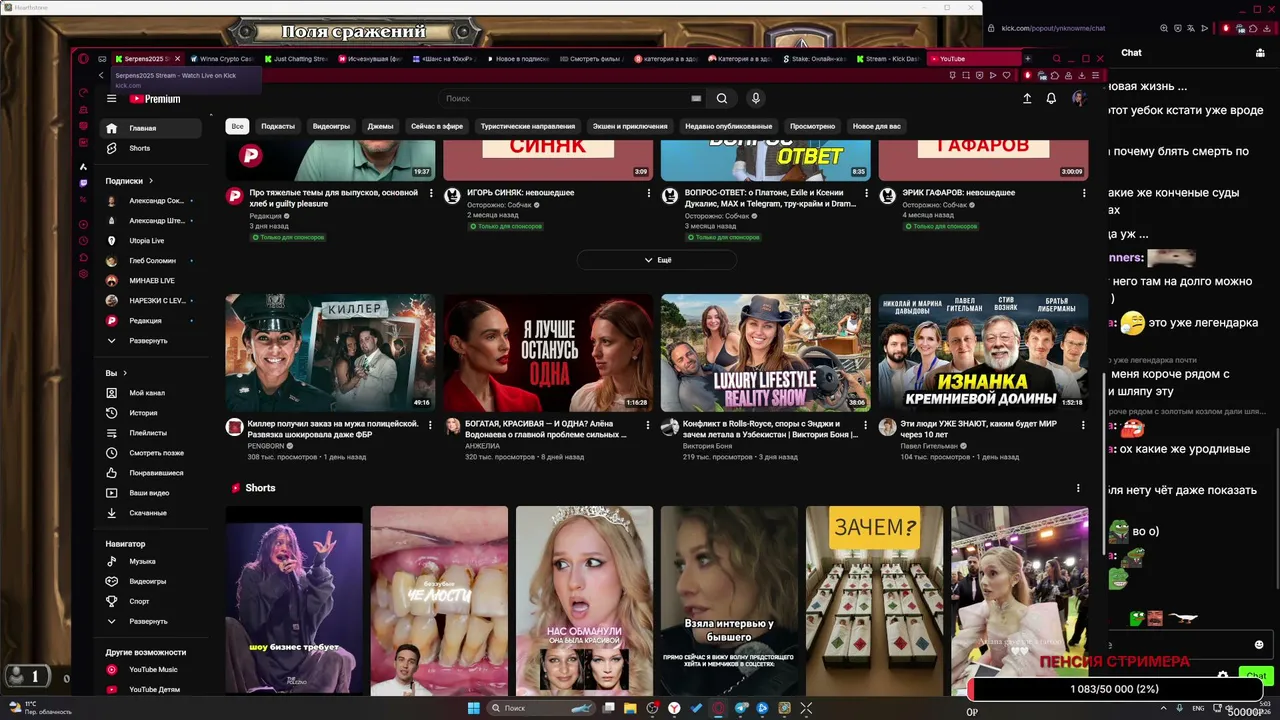Open Спорт in the Навигатор section
This screenshot has width=1280, height=720.
(x=153, y=601)
